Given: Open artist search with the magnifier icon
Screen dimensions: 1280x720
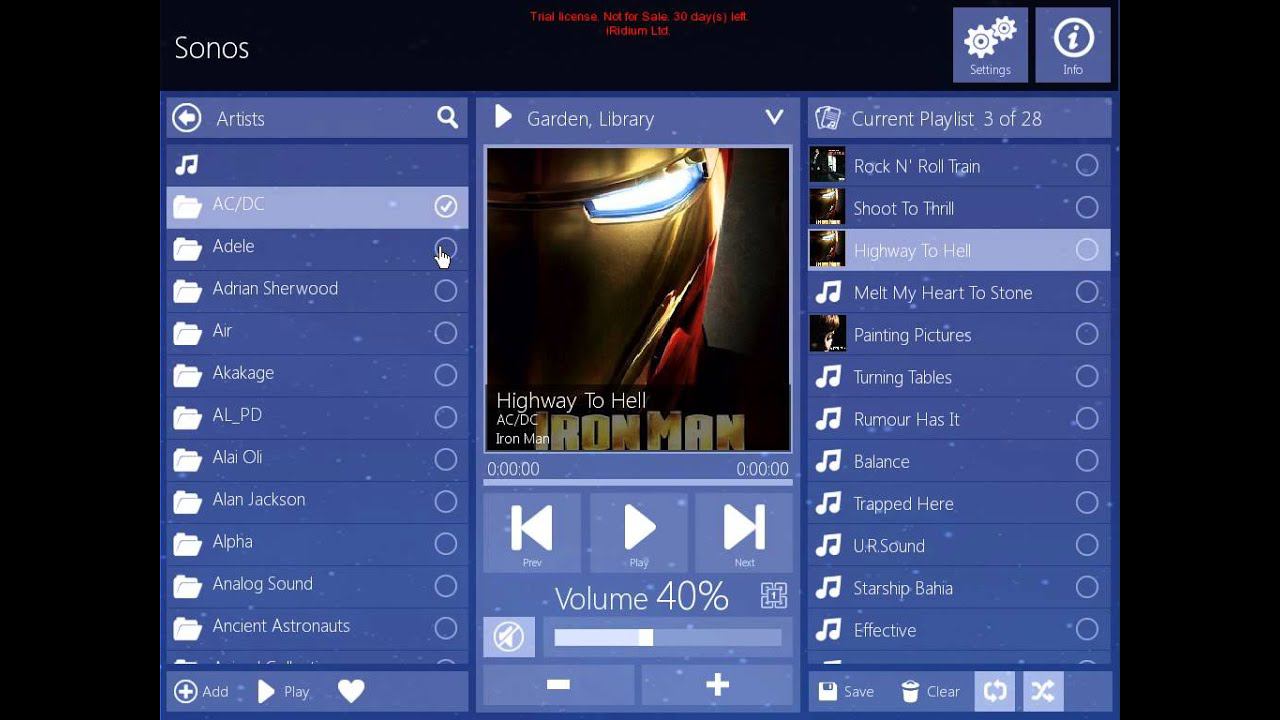Looking at the screenshot, I should tap(447, 118).
